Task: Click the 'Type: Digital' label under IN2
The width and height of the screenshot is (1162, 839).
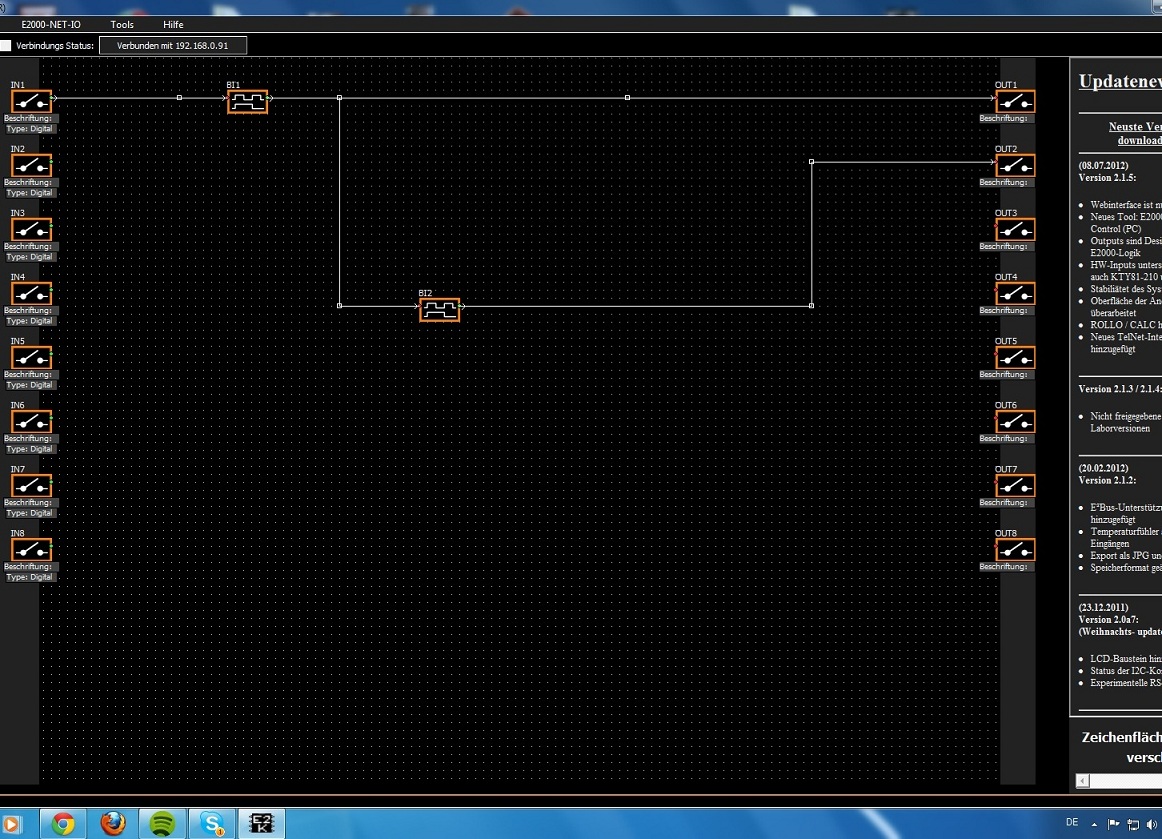Action: click(30, 193)
